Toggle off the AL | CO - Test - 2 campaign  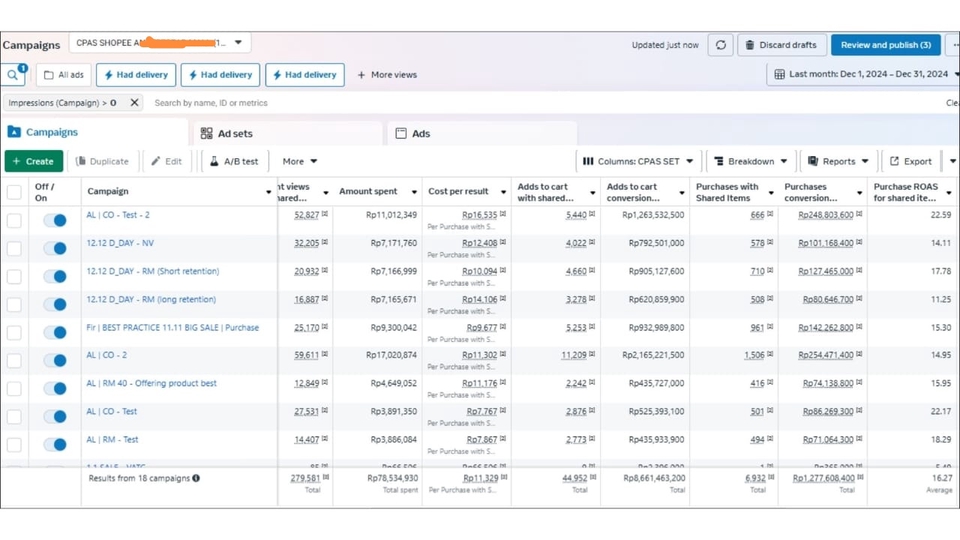click(56, 220)
